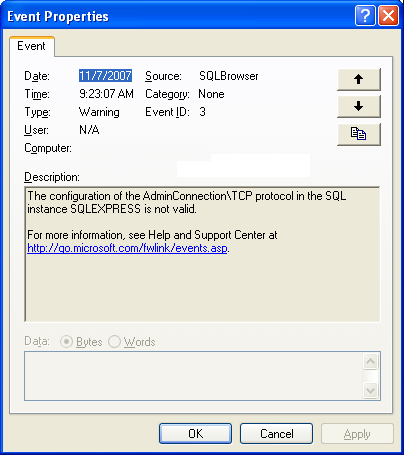The width and height of the screenshot is (404, 455).
Task: Click the data box scroll up arrow
Action: pos(370,361)
